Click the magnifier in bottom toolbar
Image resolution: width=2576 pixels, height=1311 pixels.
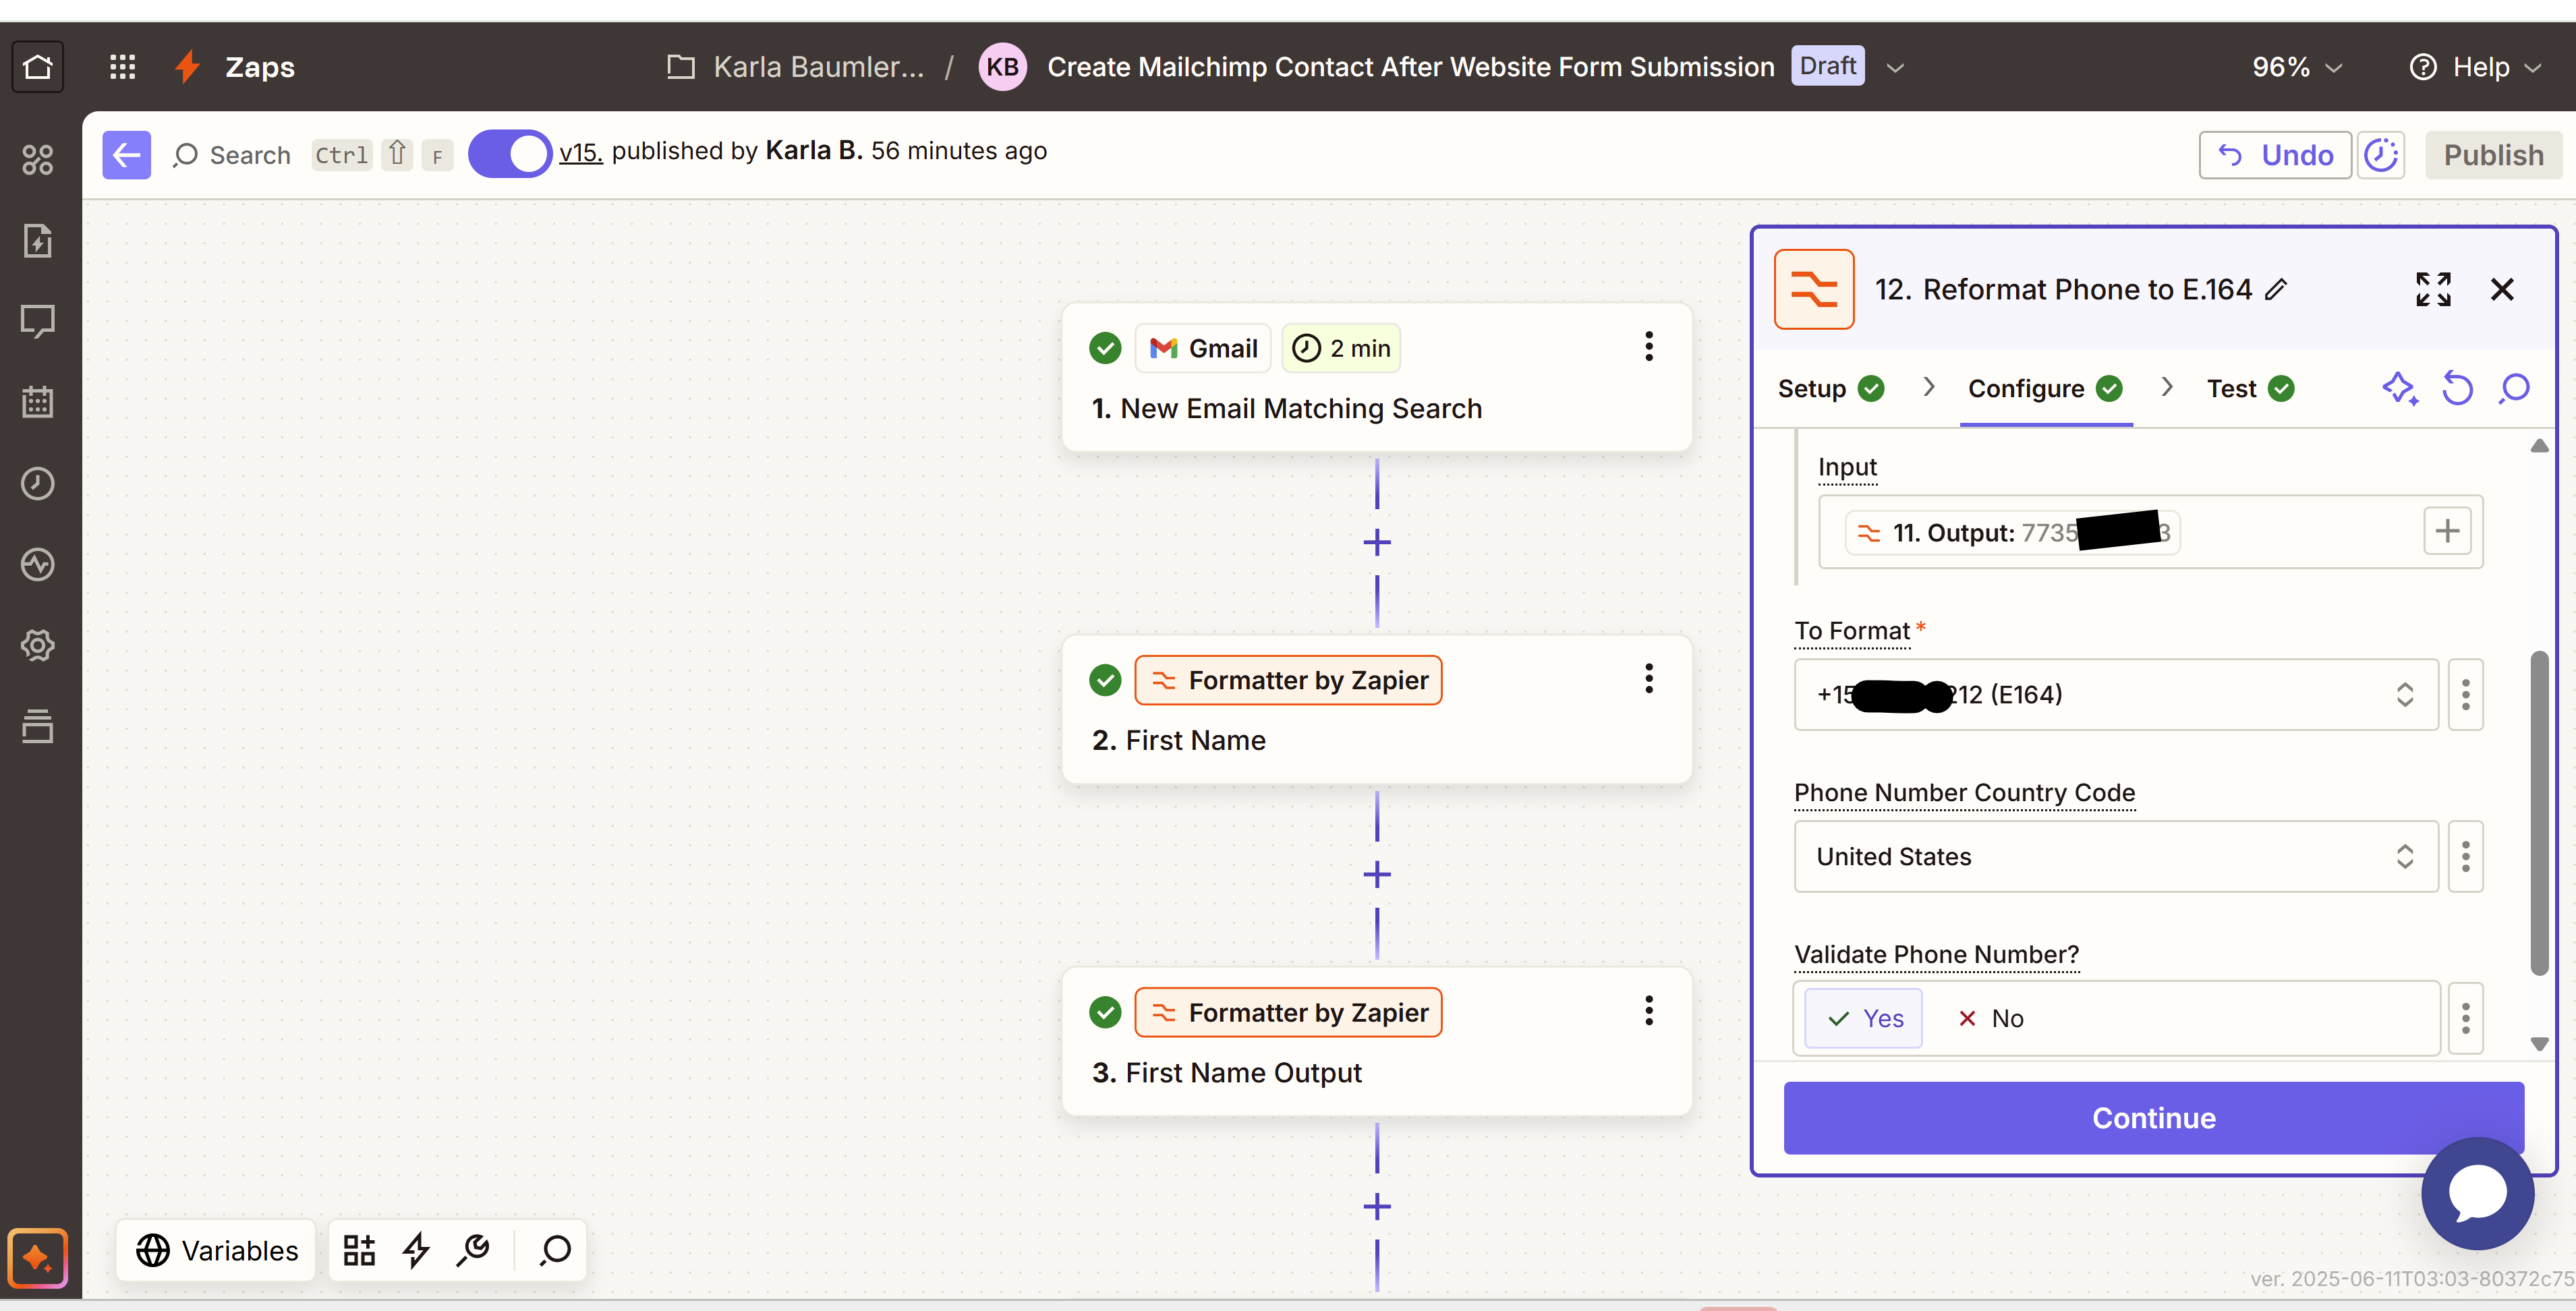(555, 1250)
